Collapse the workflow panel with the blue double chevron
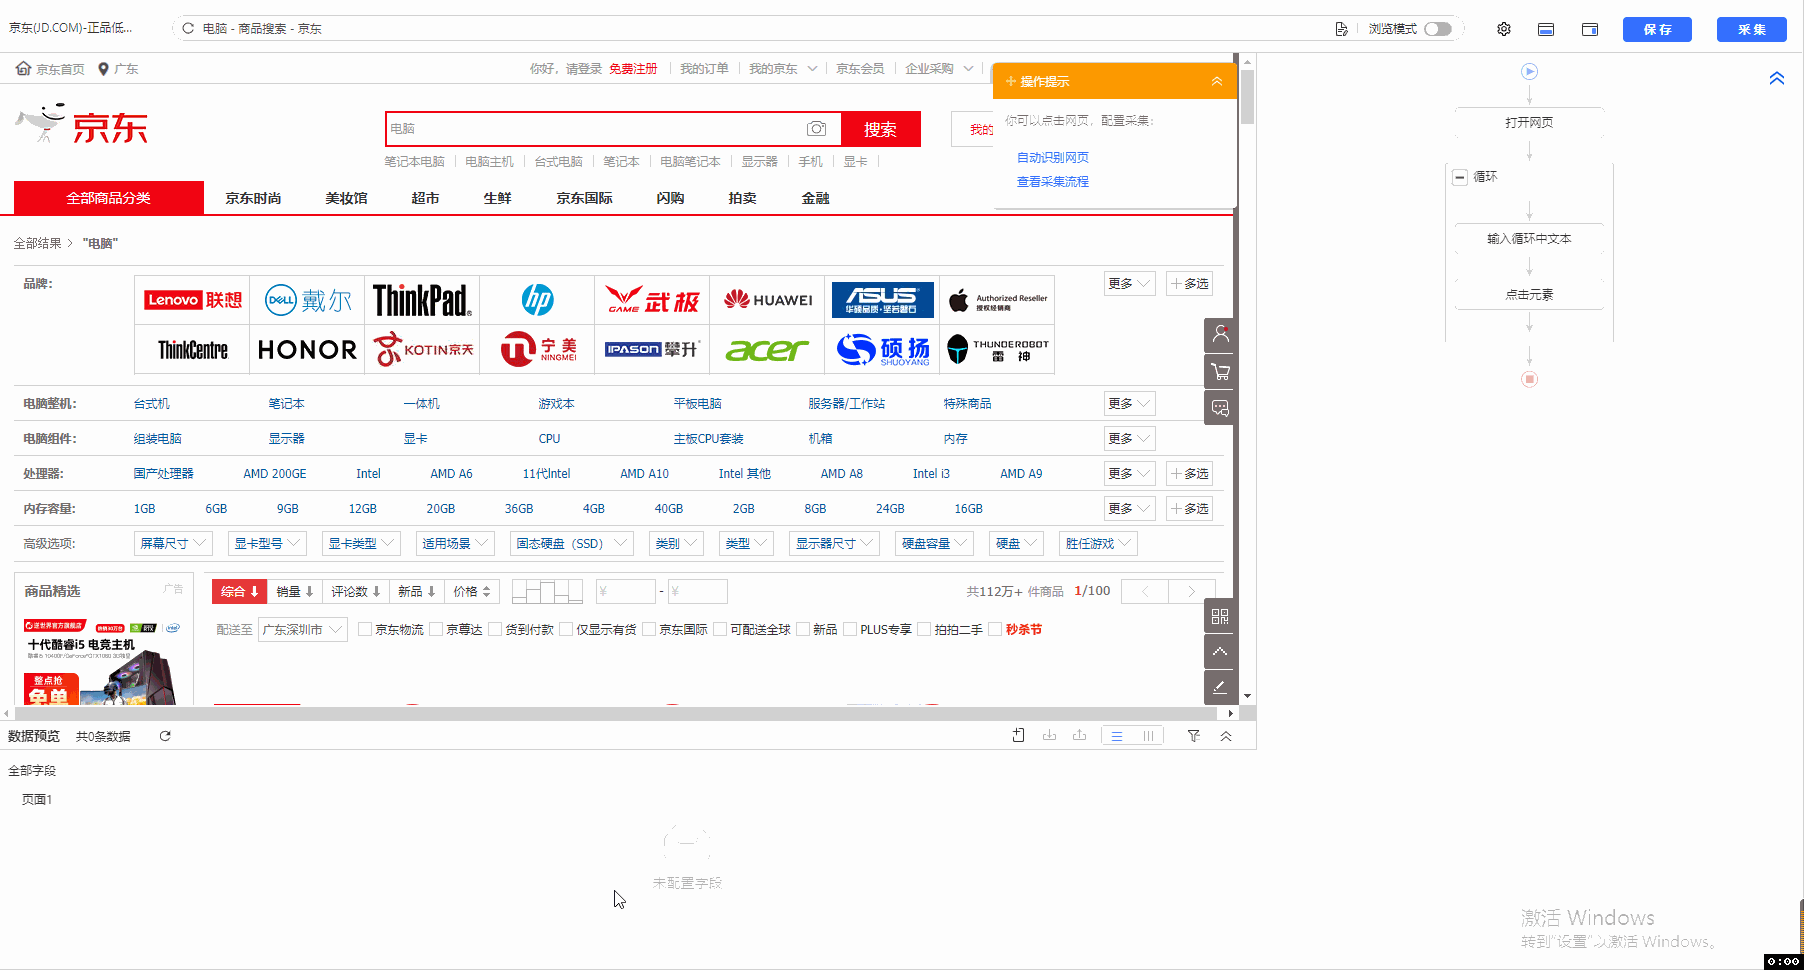Screen dimensions: 1804x970 1777,78
